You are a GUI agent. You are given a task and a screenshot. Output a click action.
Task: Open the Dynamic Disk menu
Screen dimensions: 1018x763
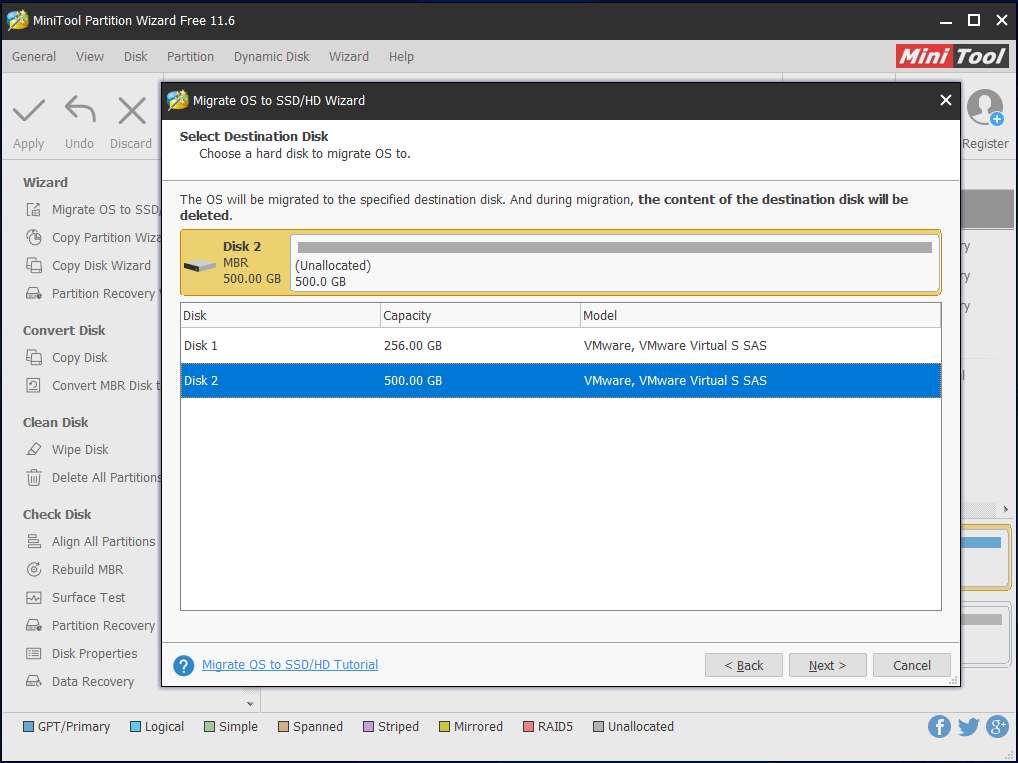pos(271,56)
